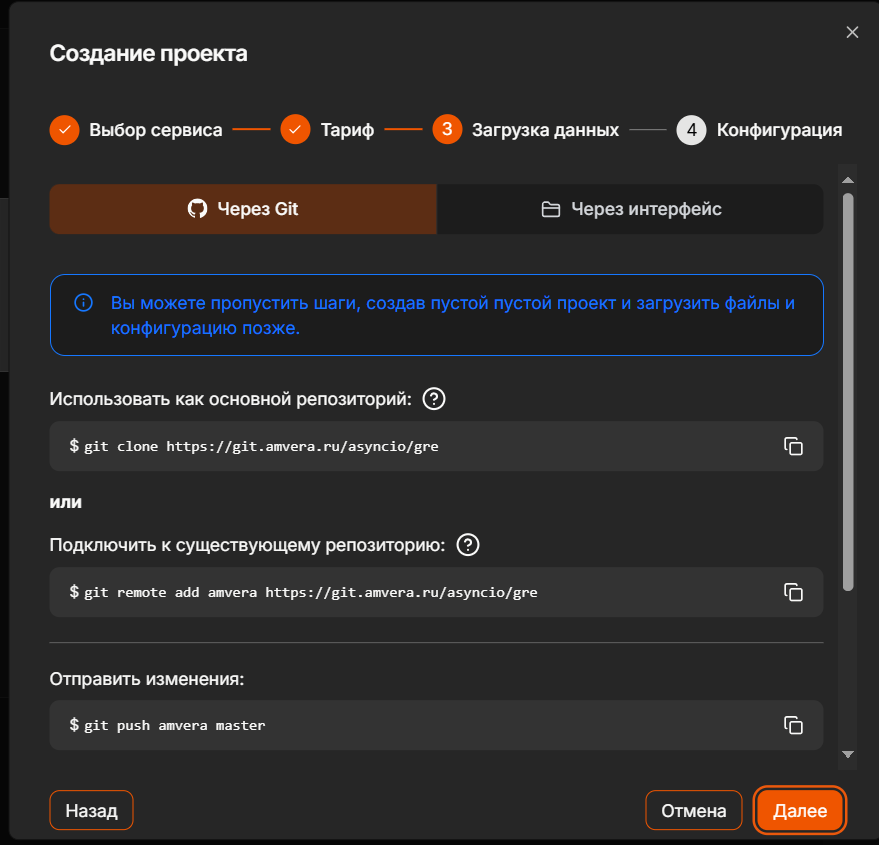
Task: Click the checkmark on Выбор сервиса step
Action: (x=64, y=130)
